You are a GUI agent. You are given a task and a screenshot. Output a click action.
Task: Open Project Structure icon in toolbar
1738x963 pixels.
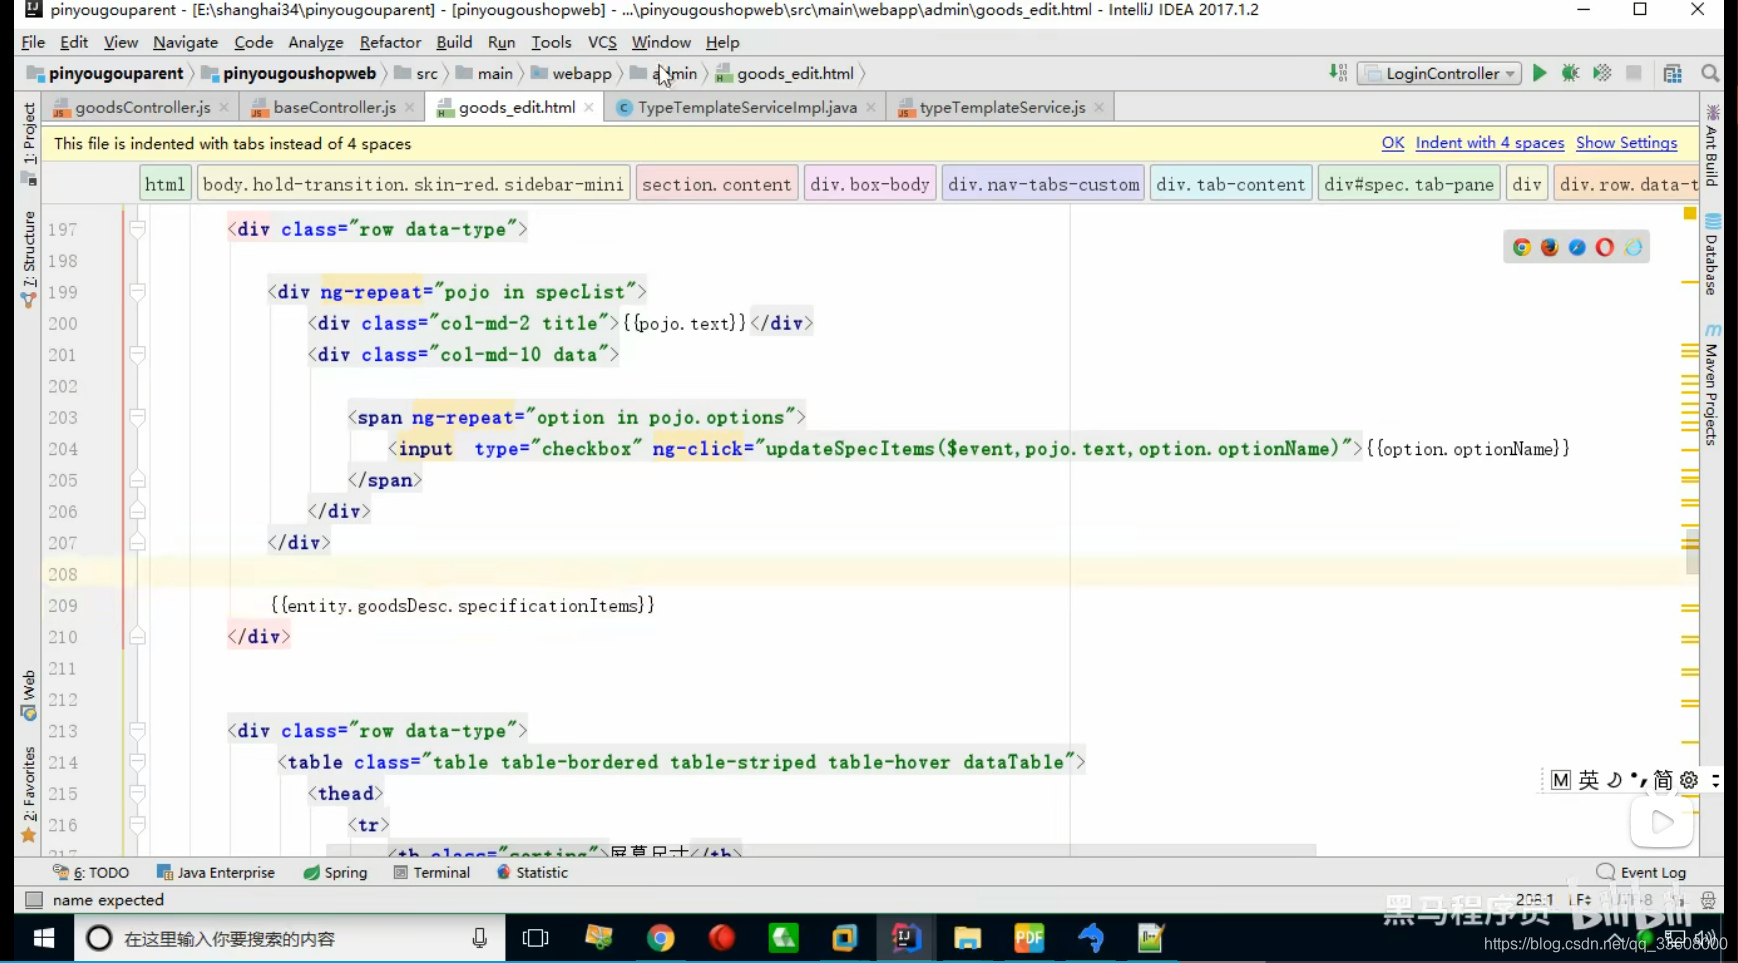(1673, 73)
